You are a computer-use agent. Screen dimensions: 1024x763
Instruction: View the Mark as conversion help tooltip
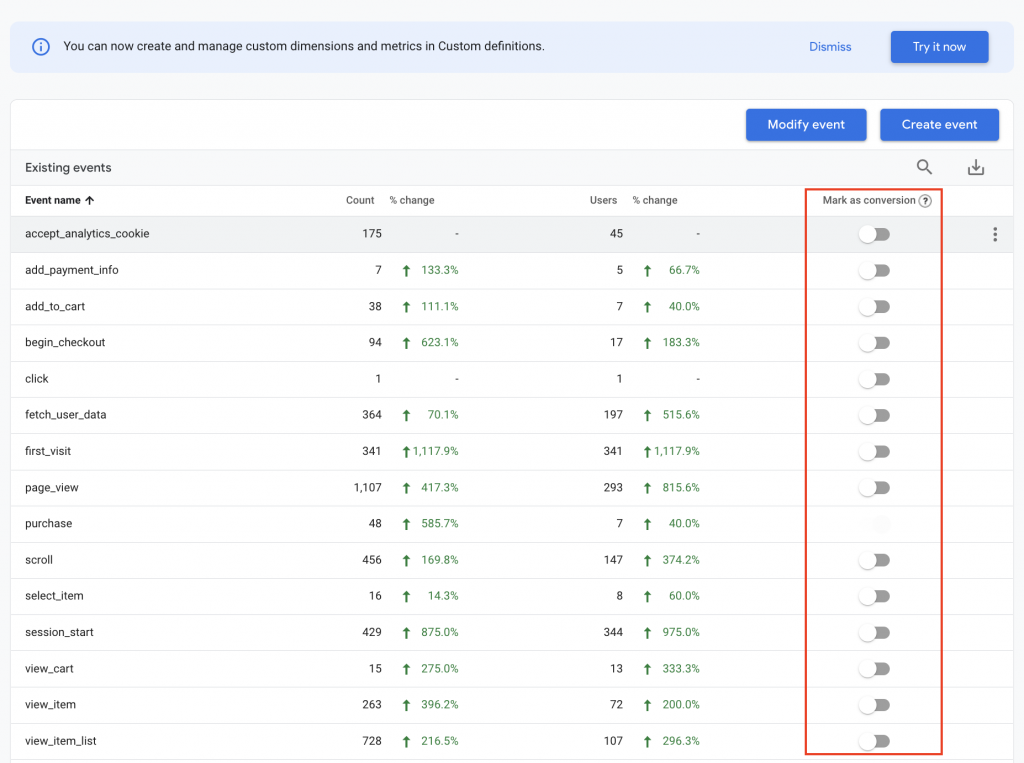tap(924, 200)
